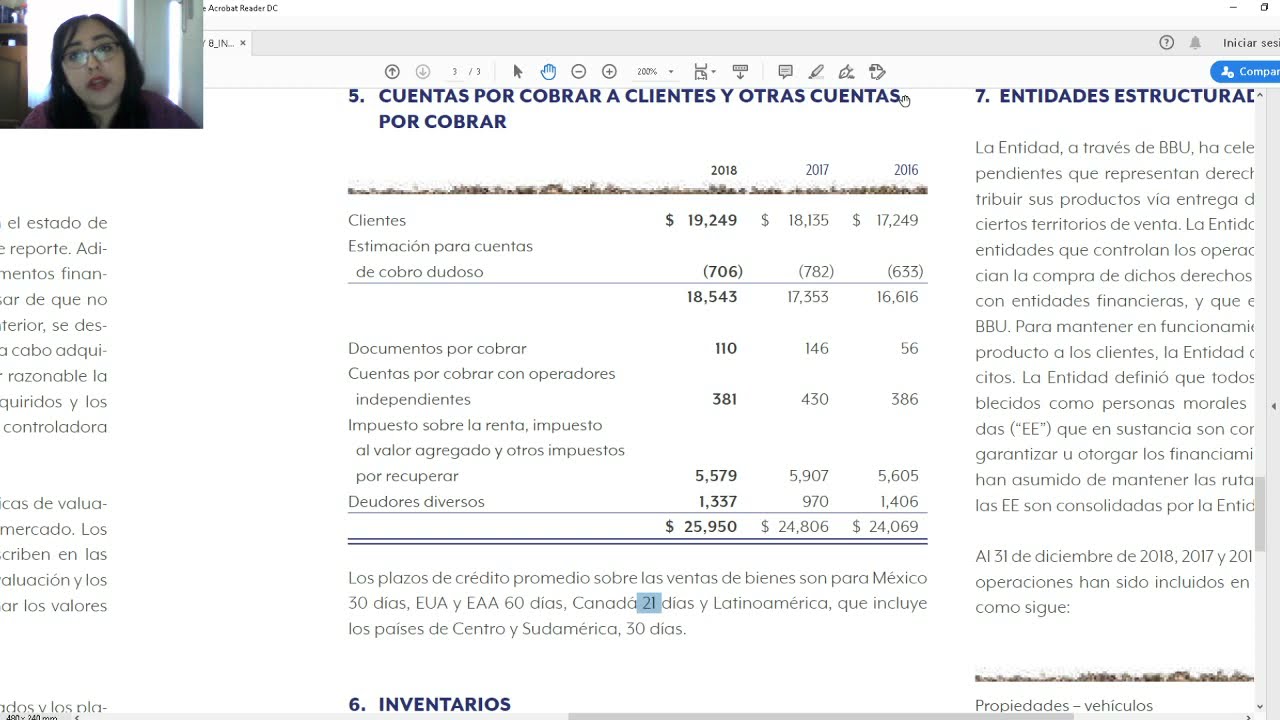1280x720 pixels.
Task: Open the sign document tool
Action: (x=846, y=72)
